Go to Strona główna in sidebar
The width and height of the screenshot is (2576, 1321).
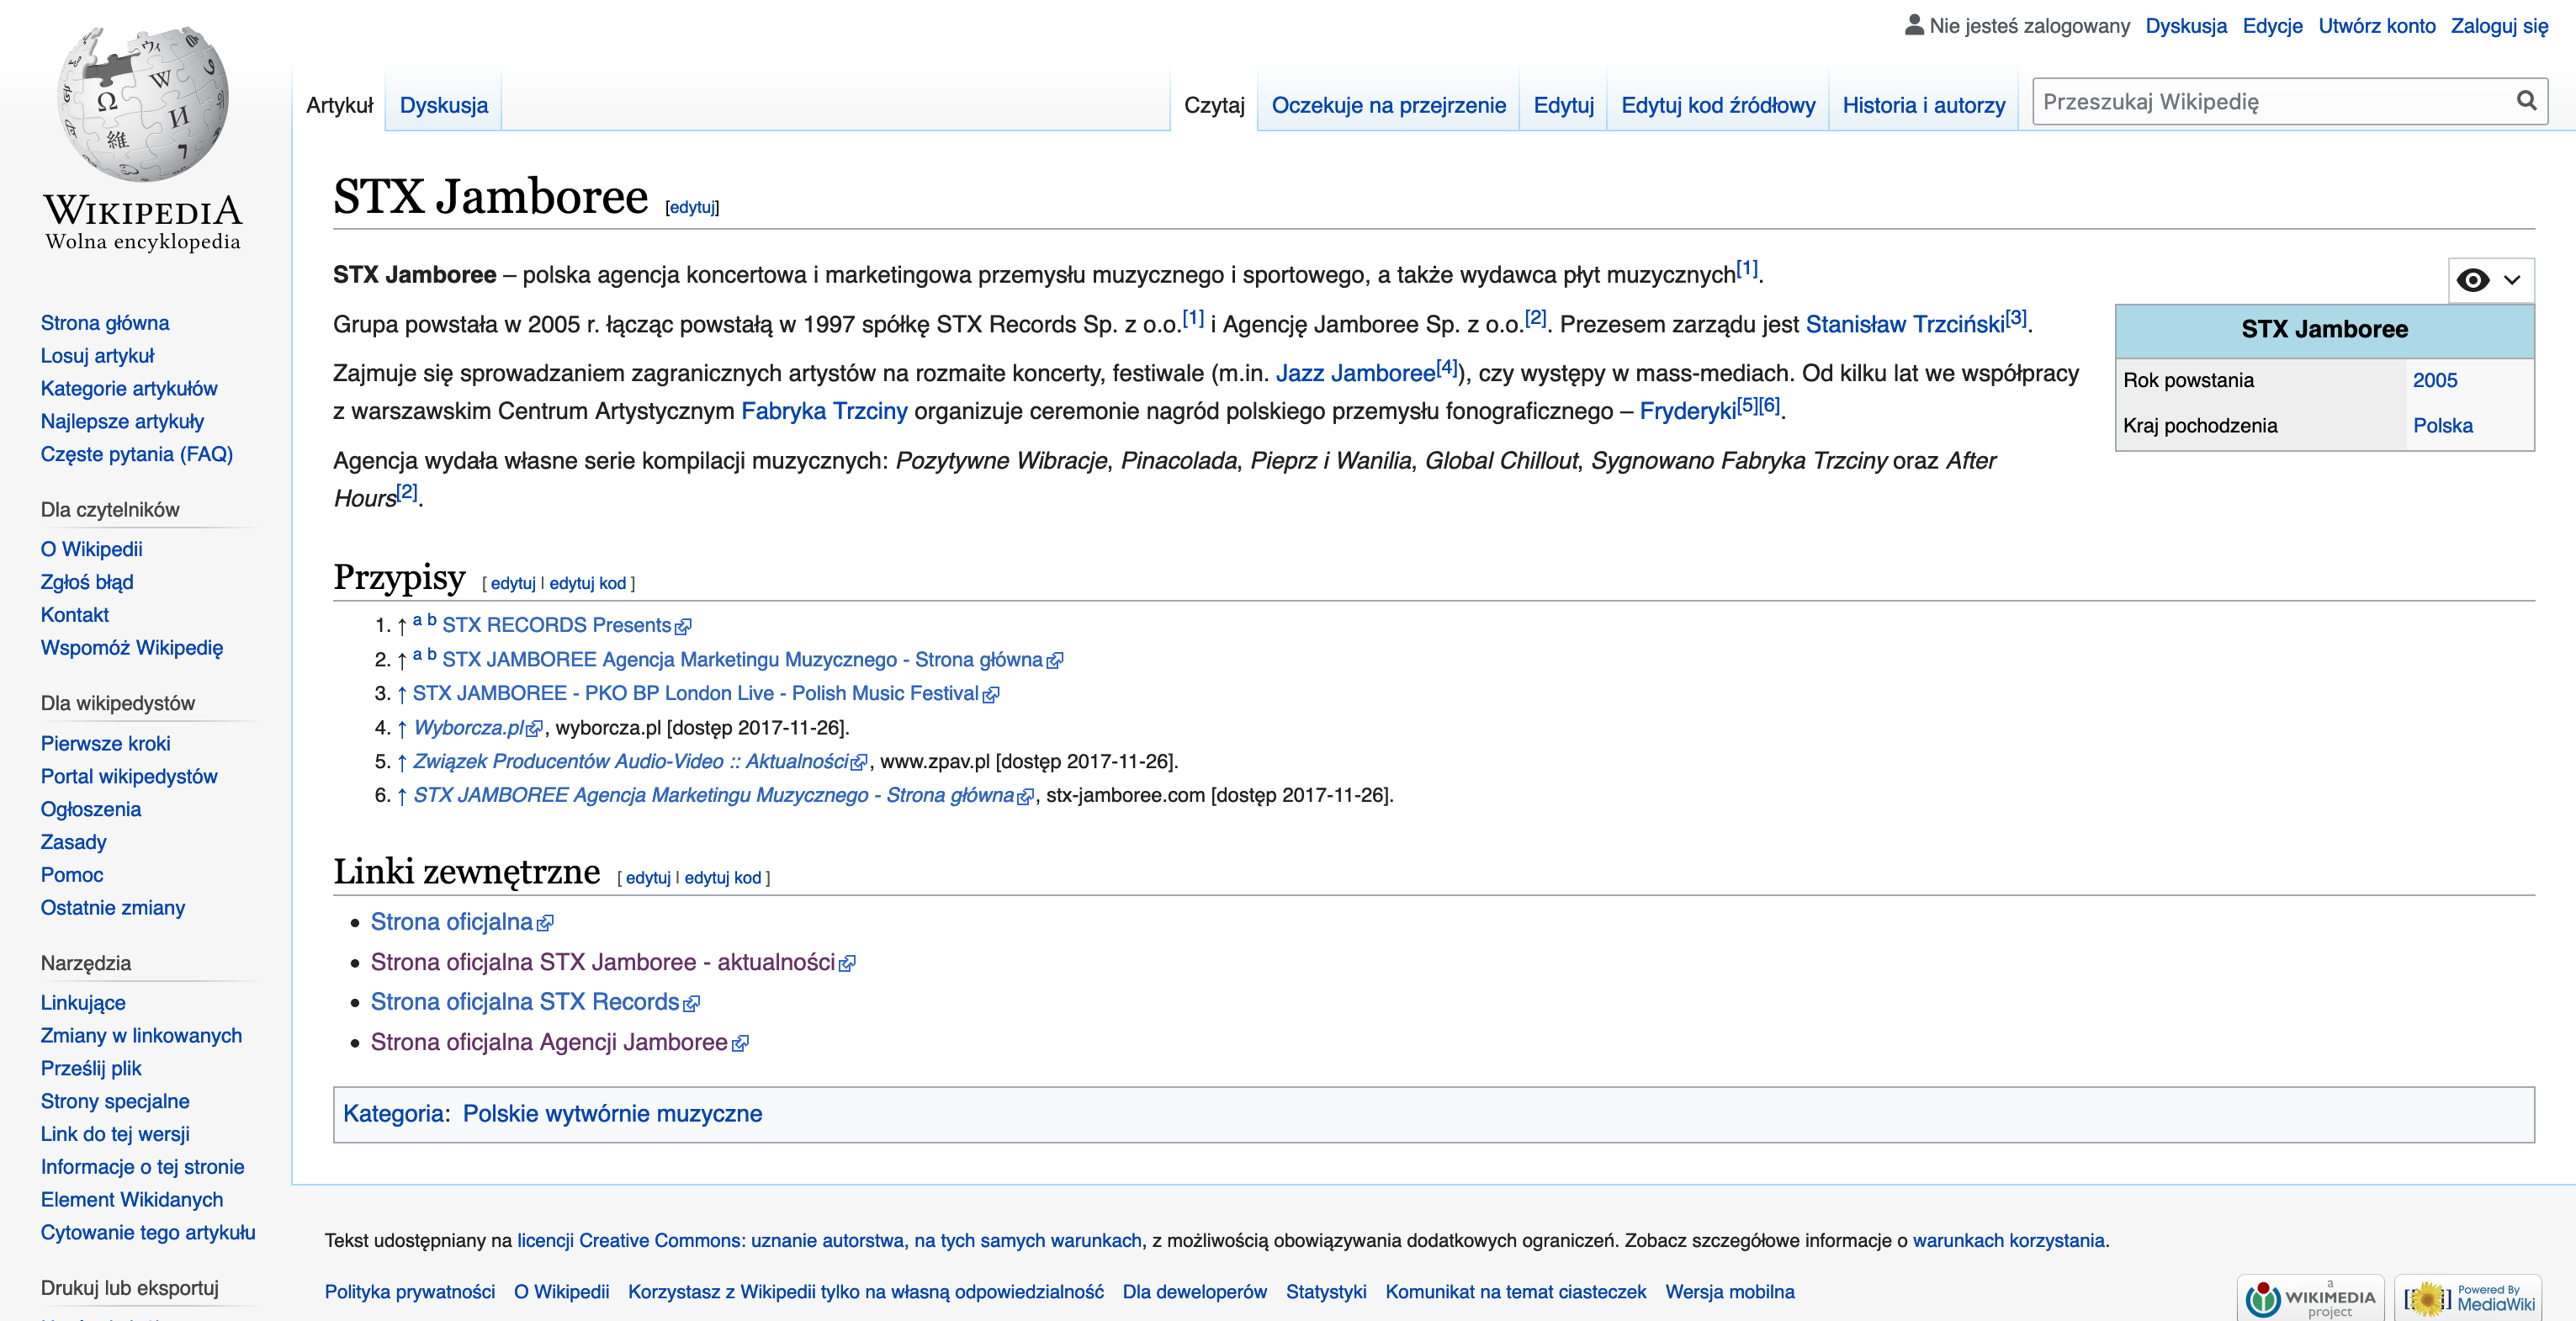click(105, 323)
